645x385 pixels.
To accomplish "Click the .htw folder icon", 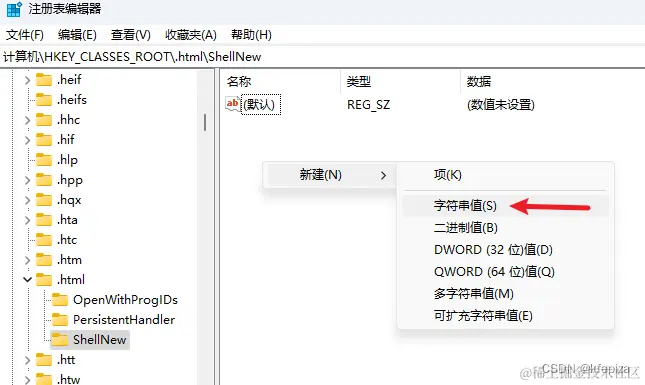I will point(44,379).
